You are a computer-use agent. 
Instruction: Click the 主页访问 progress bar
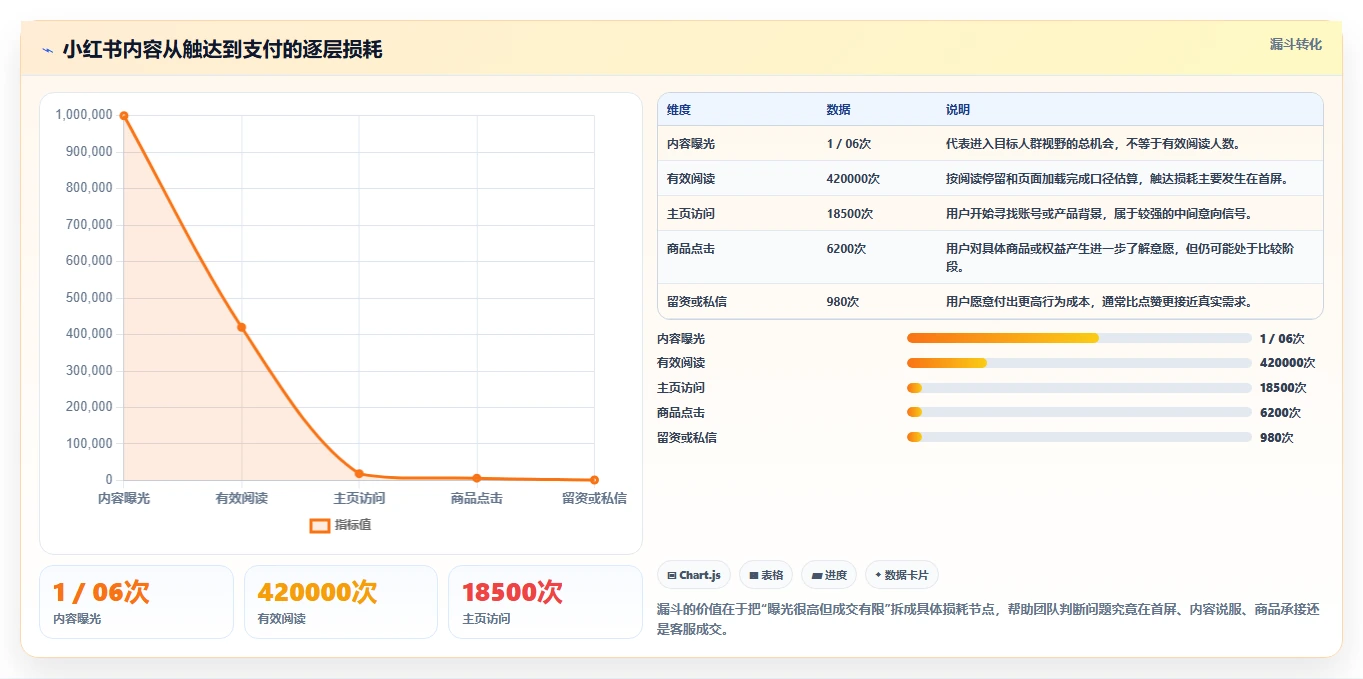click(1079, 388)
